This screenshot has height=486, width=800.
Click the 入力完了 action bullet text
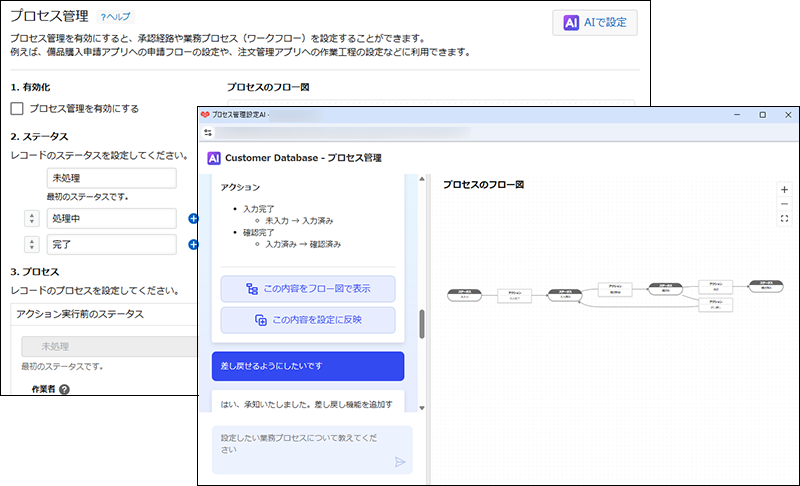coord(259,209)
